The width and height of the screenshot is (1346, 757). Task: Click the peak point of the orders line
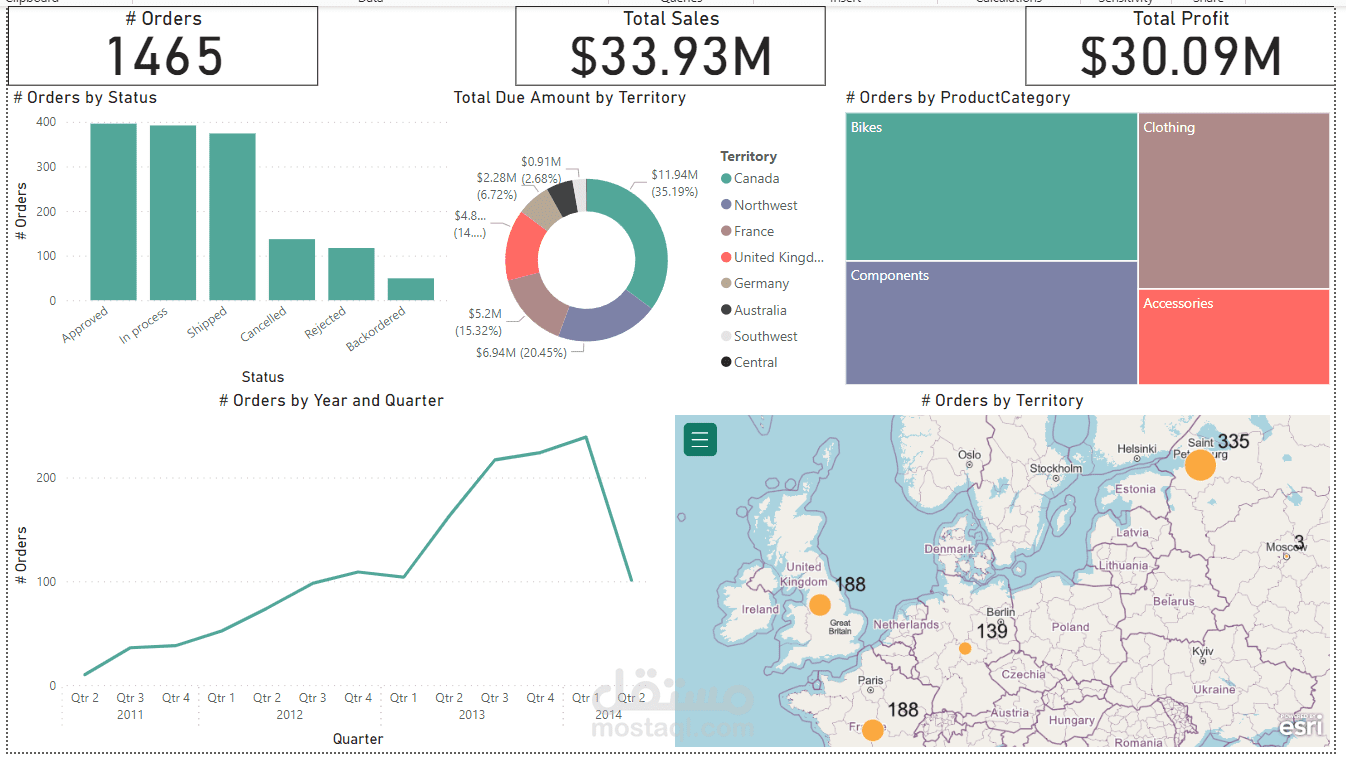point(586,437)
